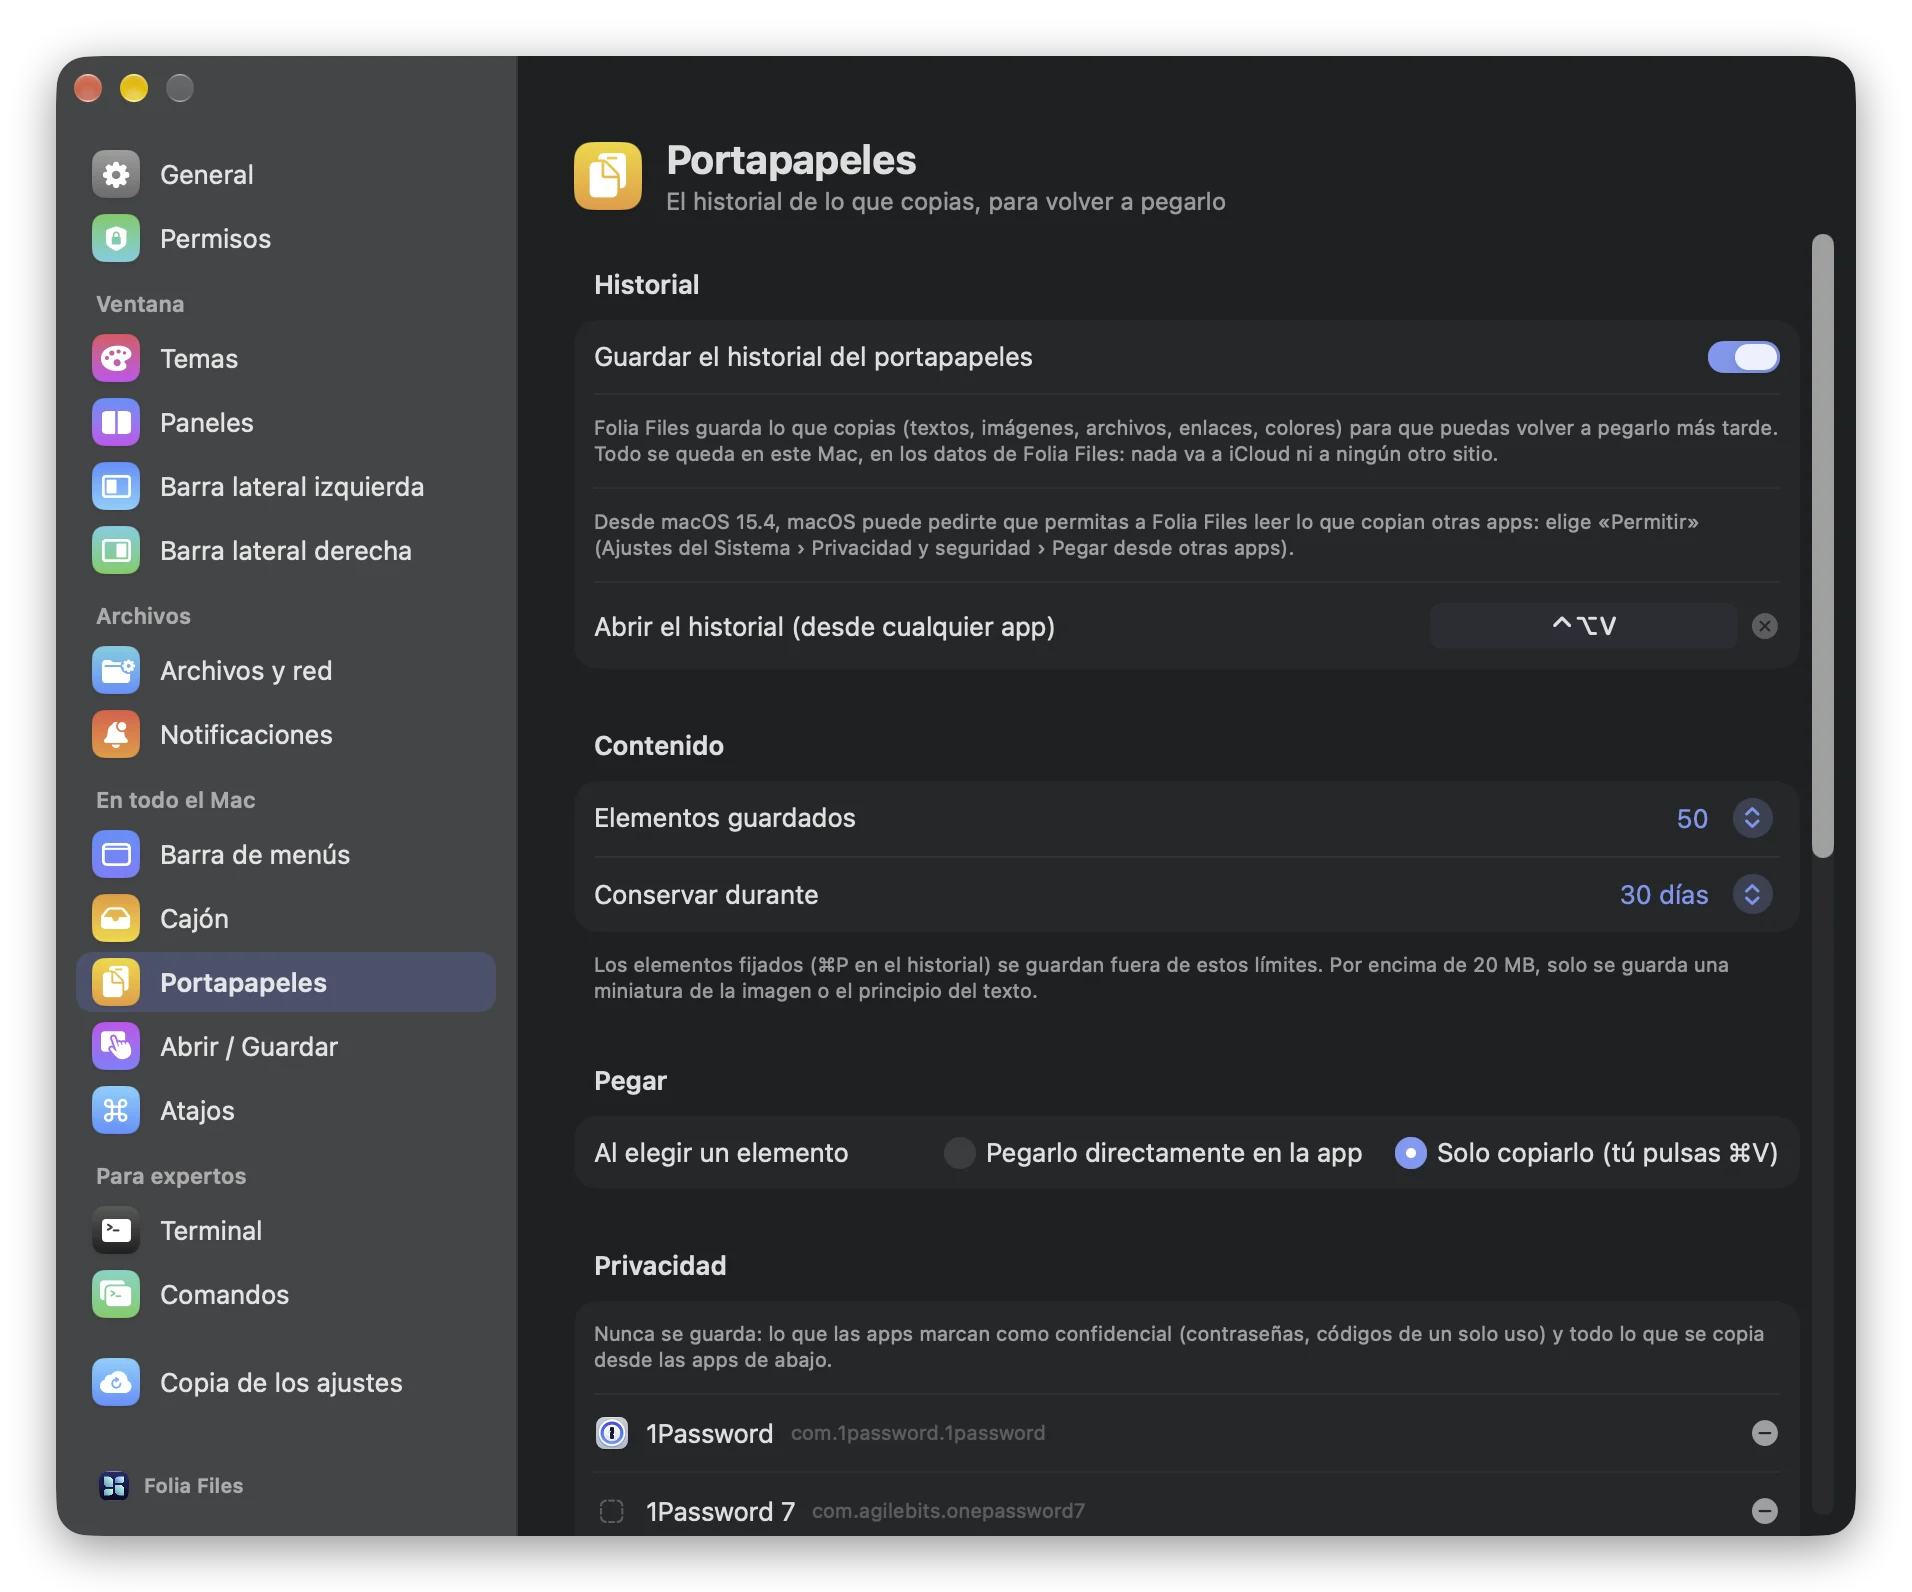This screenshot has height=1592, width=1912.
Task: Click the 1Password 7 placeholder icon
Action: (x=612, y=1511)
